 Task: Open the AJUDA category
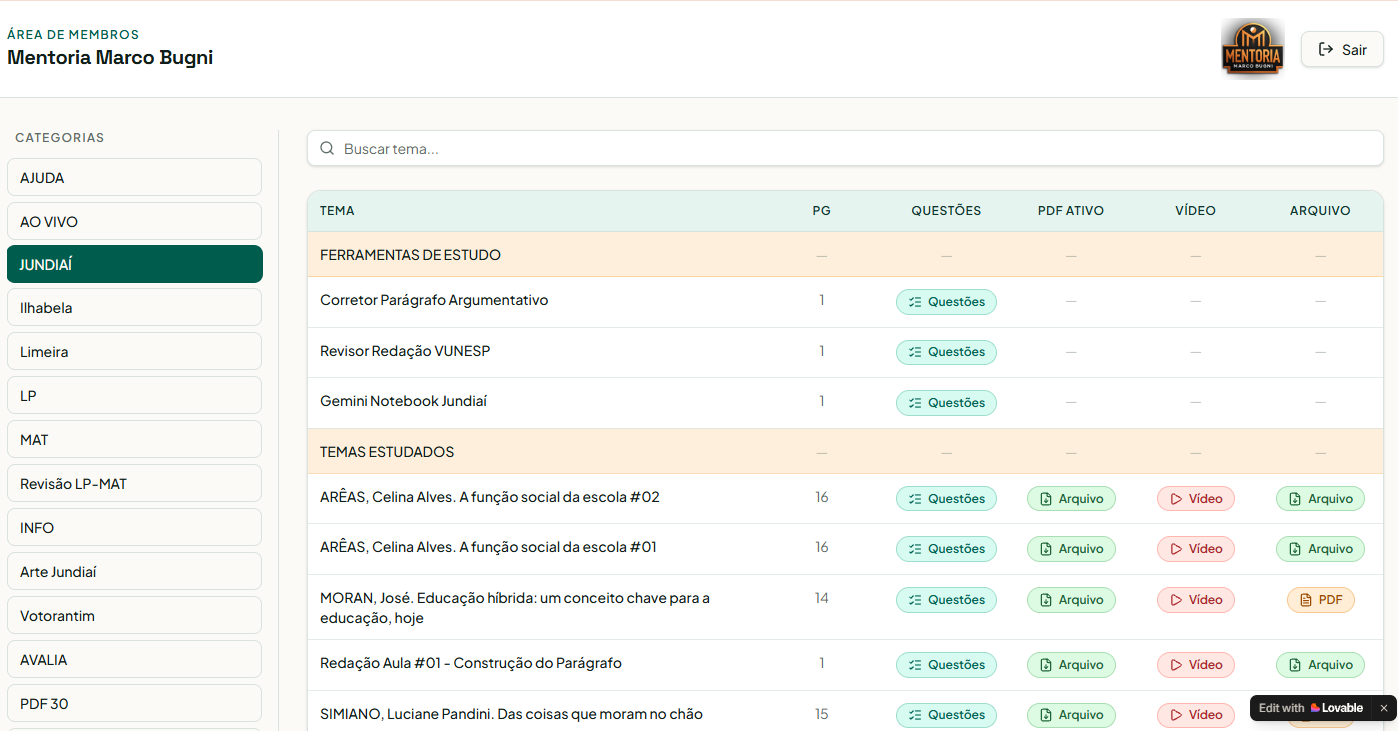(x=134, y=177)
